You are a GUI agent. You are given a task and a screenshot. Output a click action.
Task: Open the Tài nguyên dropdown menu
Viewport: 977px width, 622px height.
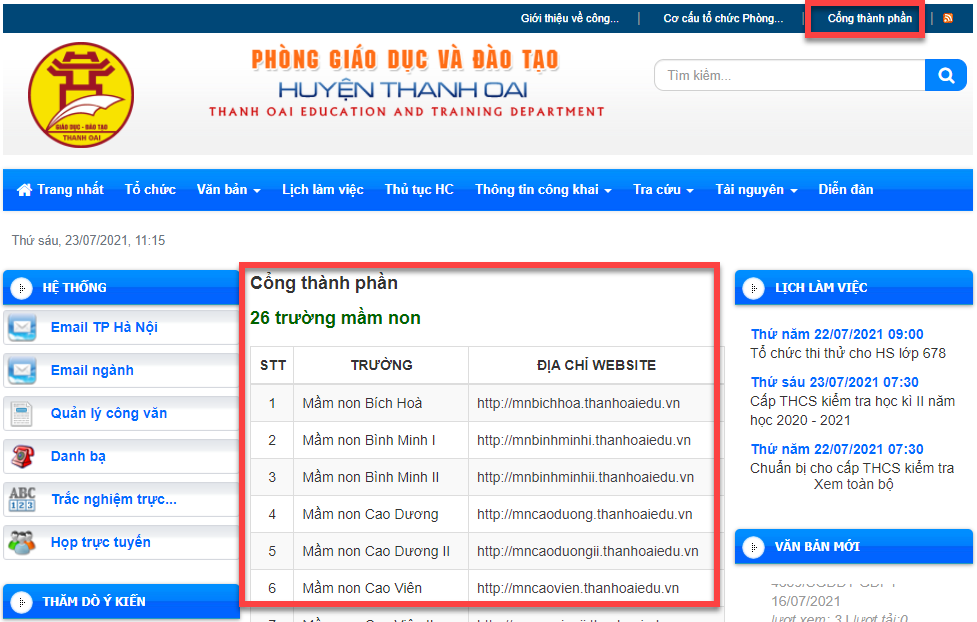(756, 189)
